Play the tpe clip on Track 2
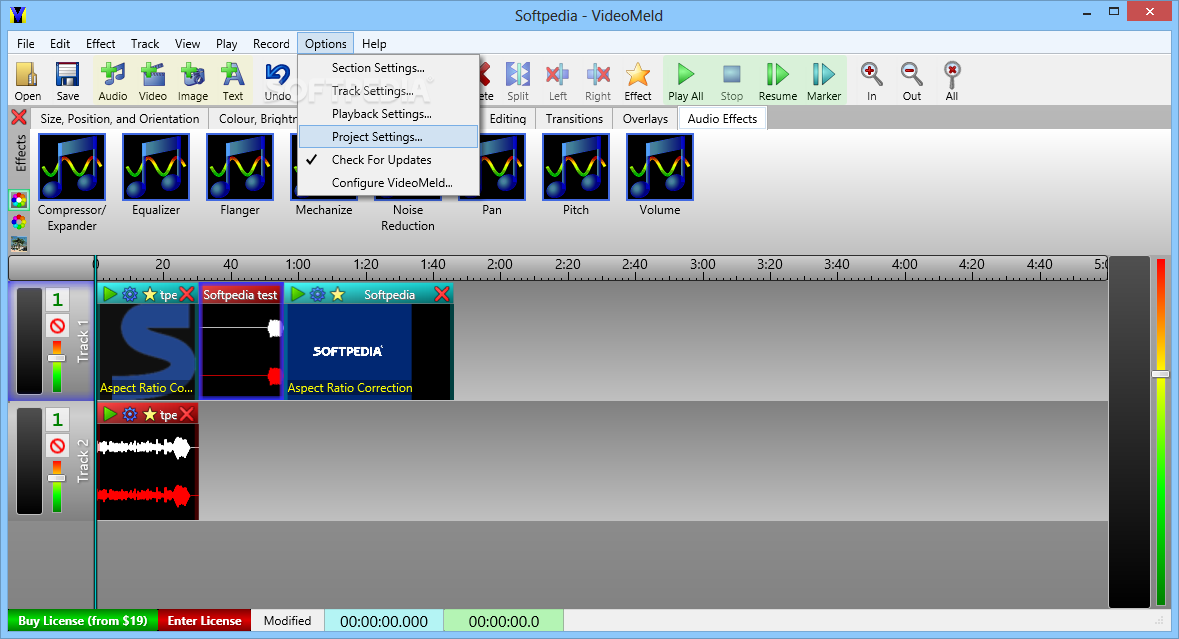The image size is (1179, 639). click(110, 414)
